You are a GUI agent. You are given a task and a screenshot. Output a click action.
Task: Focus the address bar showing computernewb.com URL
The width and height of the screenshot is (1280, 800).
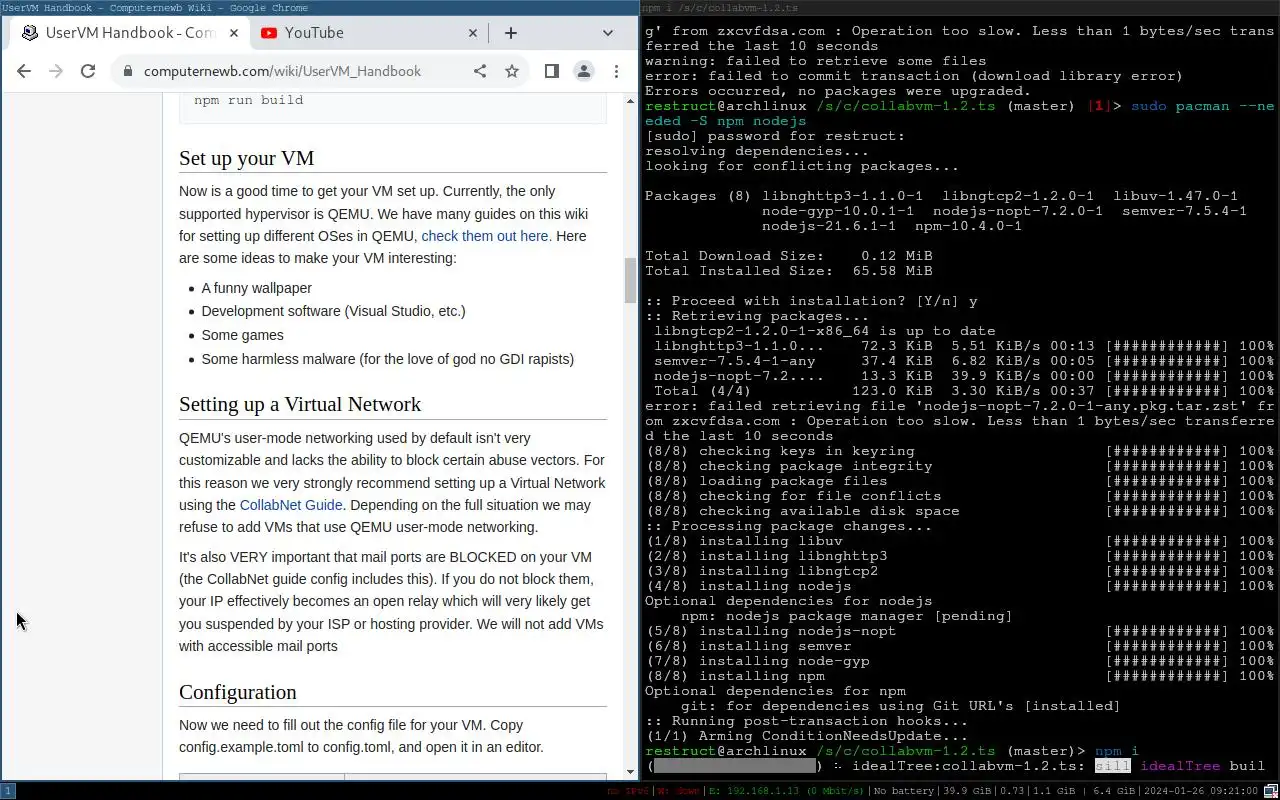(282, 71)
